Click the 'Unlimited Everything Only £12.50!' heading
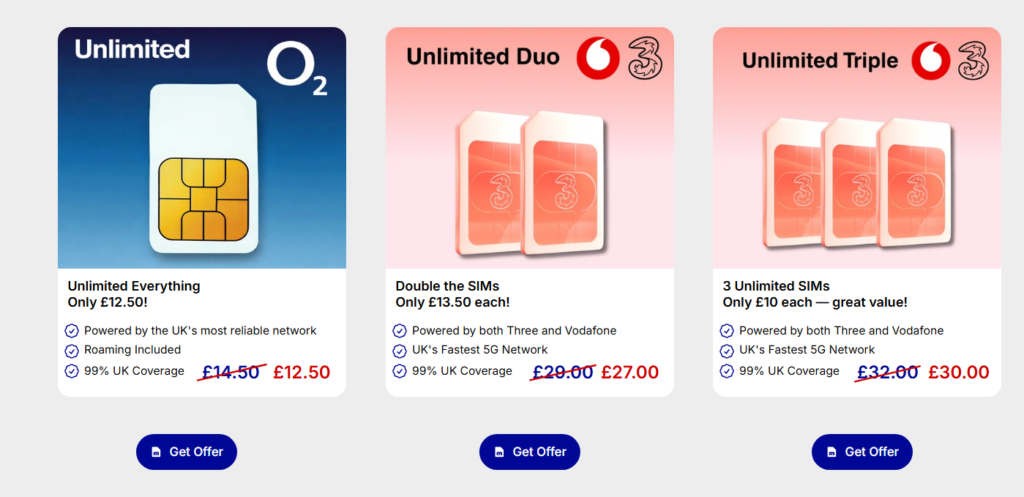The image size is (1024, 497). [x=134, y=294]
